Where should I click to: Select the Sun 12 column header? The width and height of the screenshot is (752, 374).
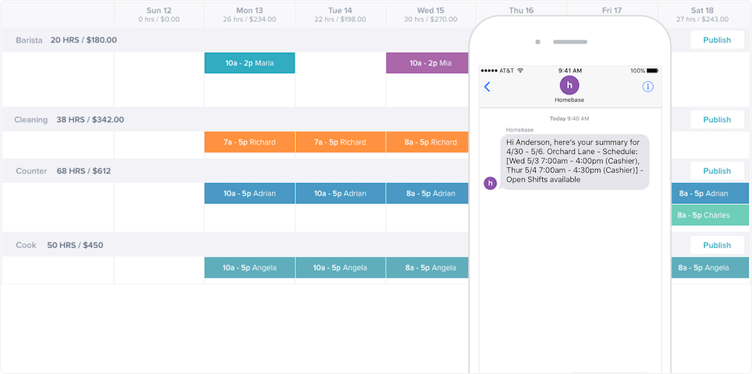(159, 14)
